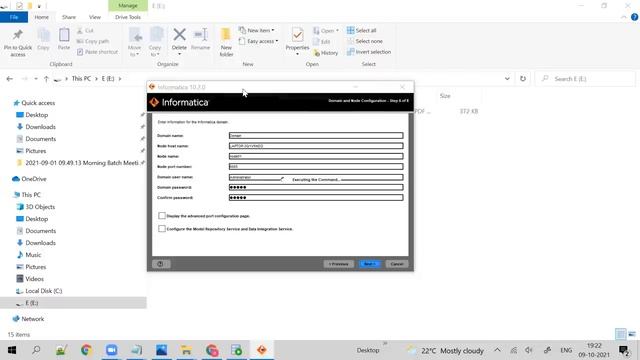Click the Domain name input field
The height and width of the screenshot is (360, 640).
pos(316,136)
